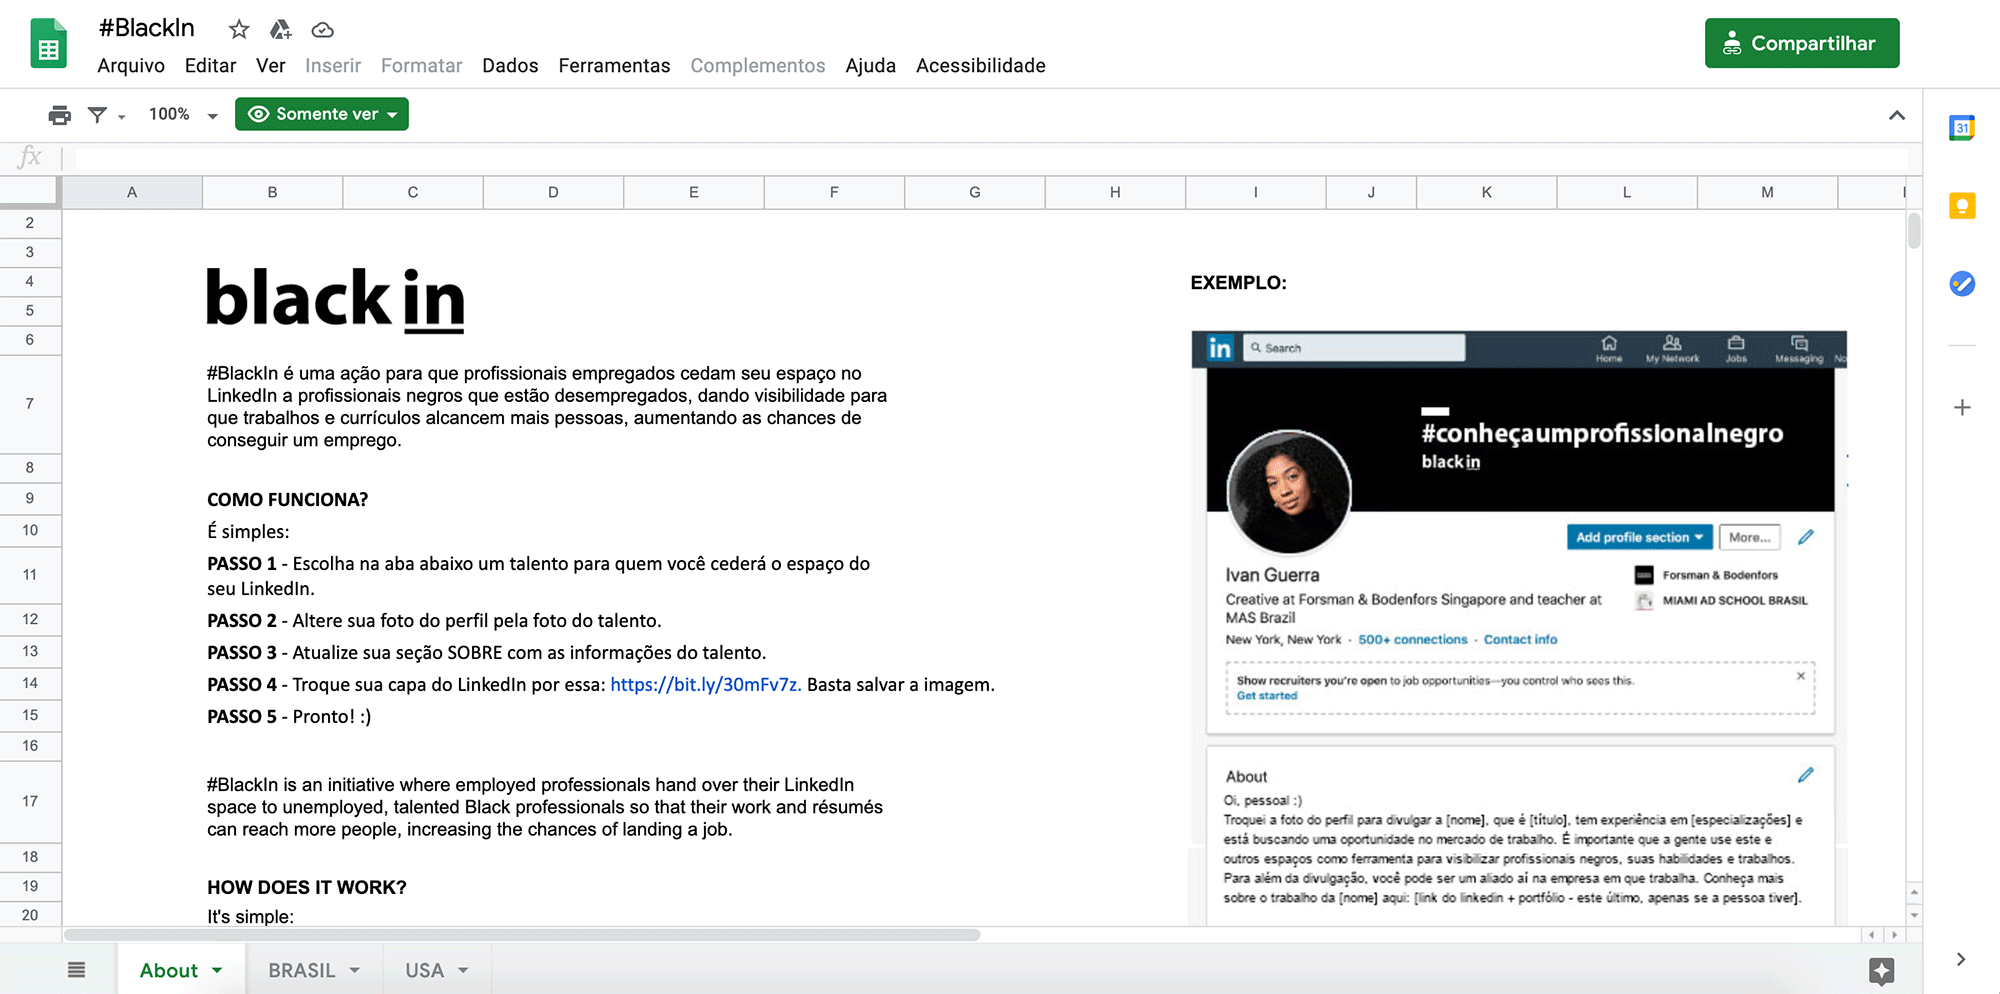Open the Inserir menu
This screenshot has width=2000, height=994.
click(x=333, y=66)
